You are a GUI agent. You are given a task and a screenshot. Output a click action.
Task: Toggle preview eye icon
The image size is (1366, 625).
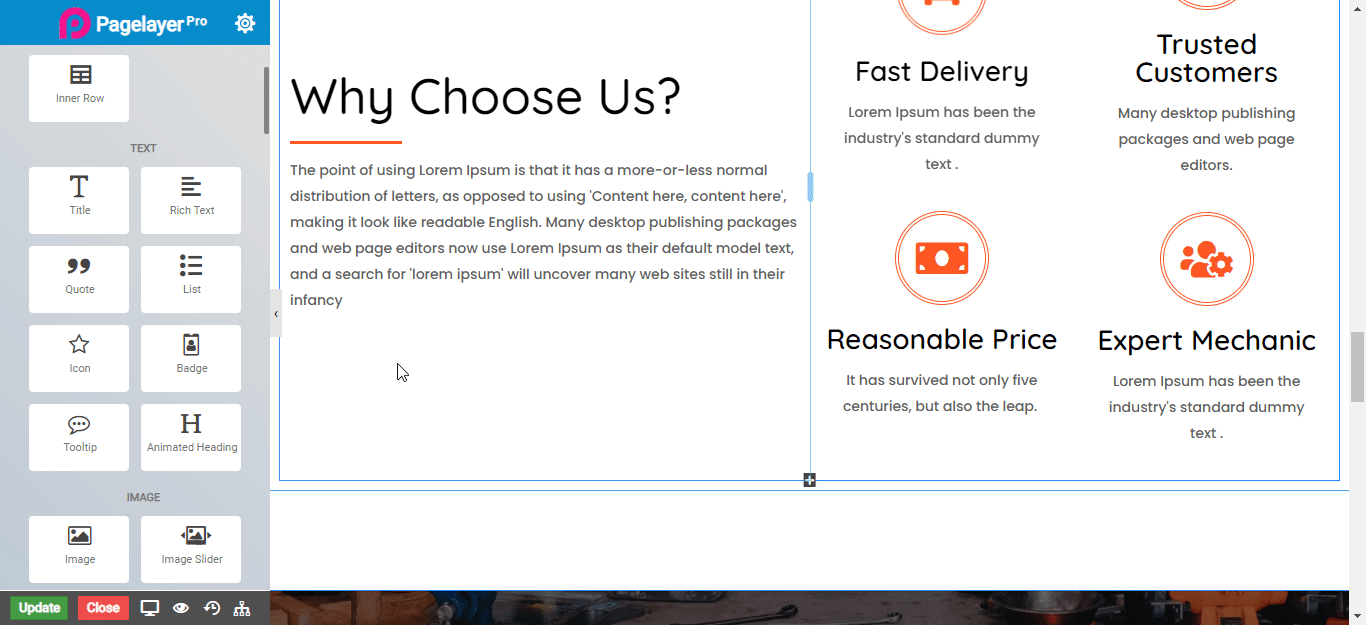click(181, 608)
